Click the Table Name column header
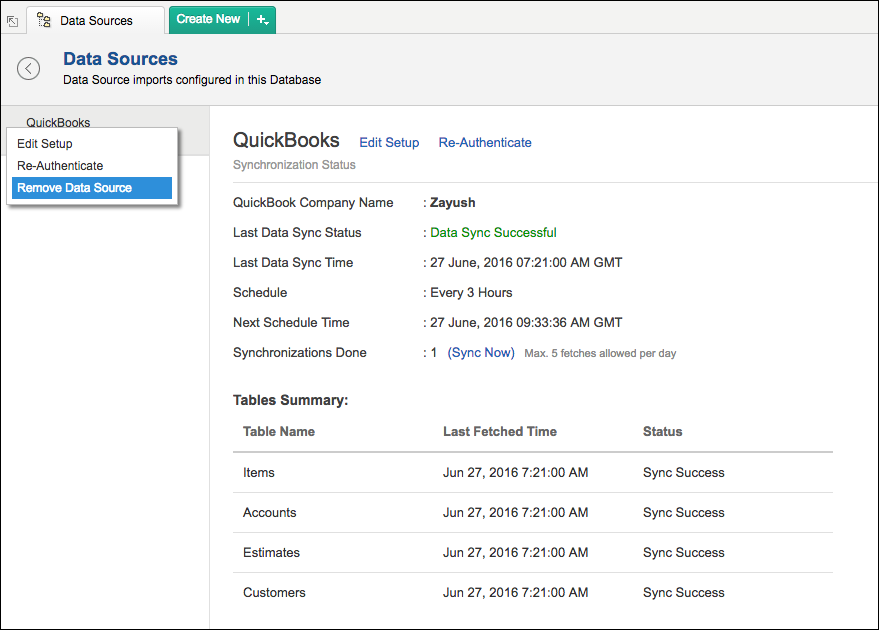Screen dimensions: 879x630 pos(279,432)
